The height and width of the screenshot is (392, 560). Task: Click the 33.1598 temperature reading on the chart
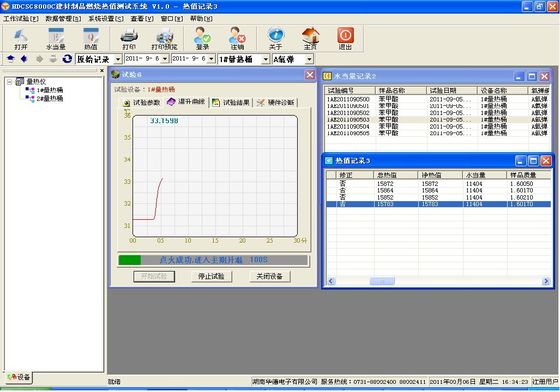pyautogui.click(x=164, y=121)
